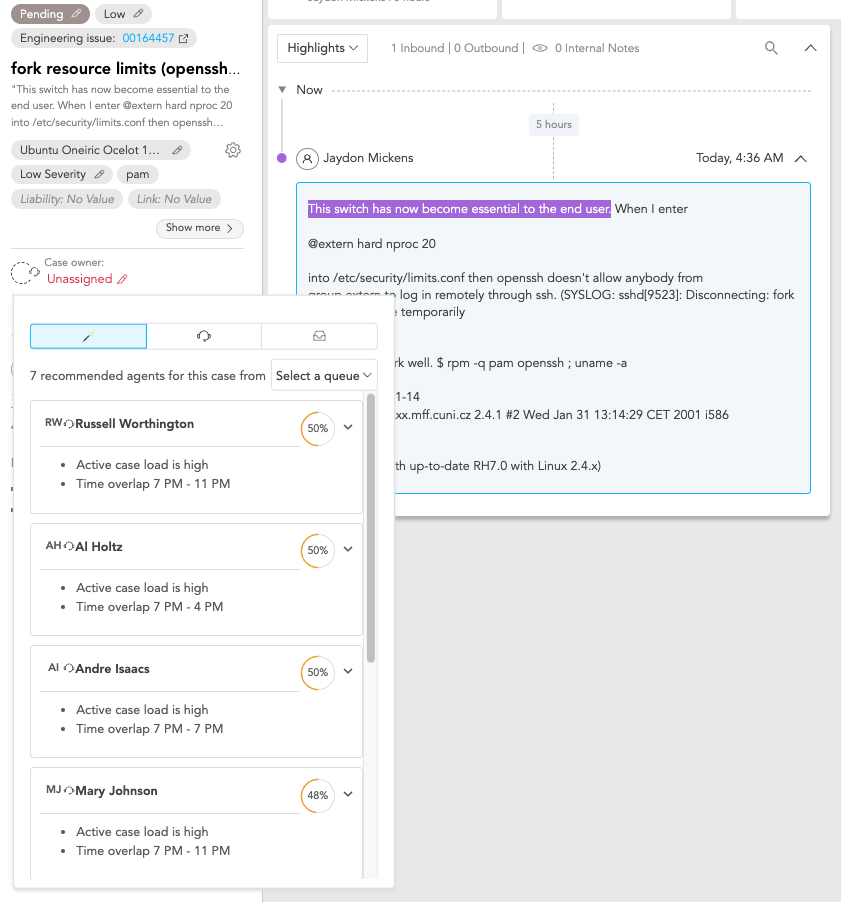Click the 0 Outbound count label

(x=486, y=48)
